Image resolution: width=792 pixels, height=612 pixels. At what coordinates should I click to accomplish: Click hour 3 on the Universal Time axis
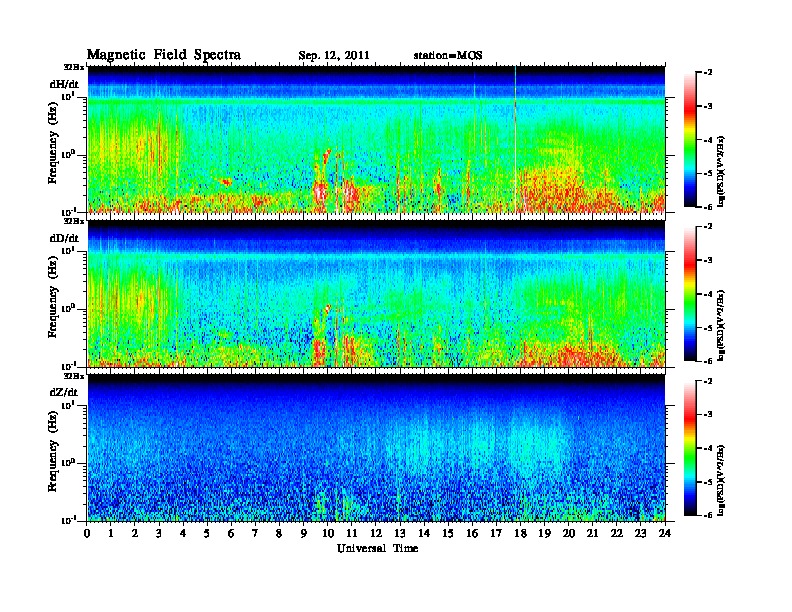[160, 533]
